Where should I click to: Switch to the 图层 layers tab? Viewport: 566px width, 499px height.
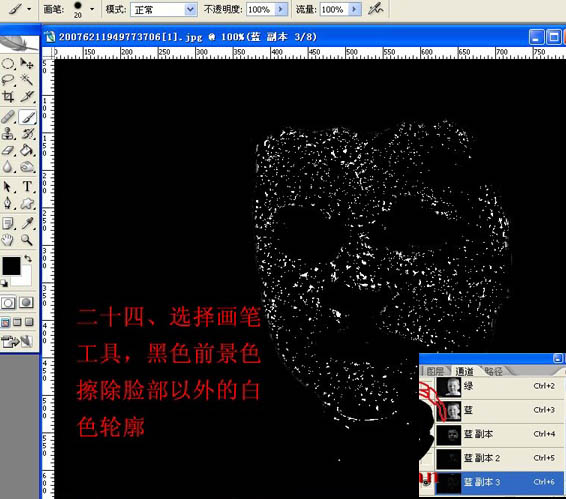pos(435,371)
